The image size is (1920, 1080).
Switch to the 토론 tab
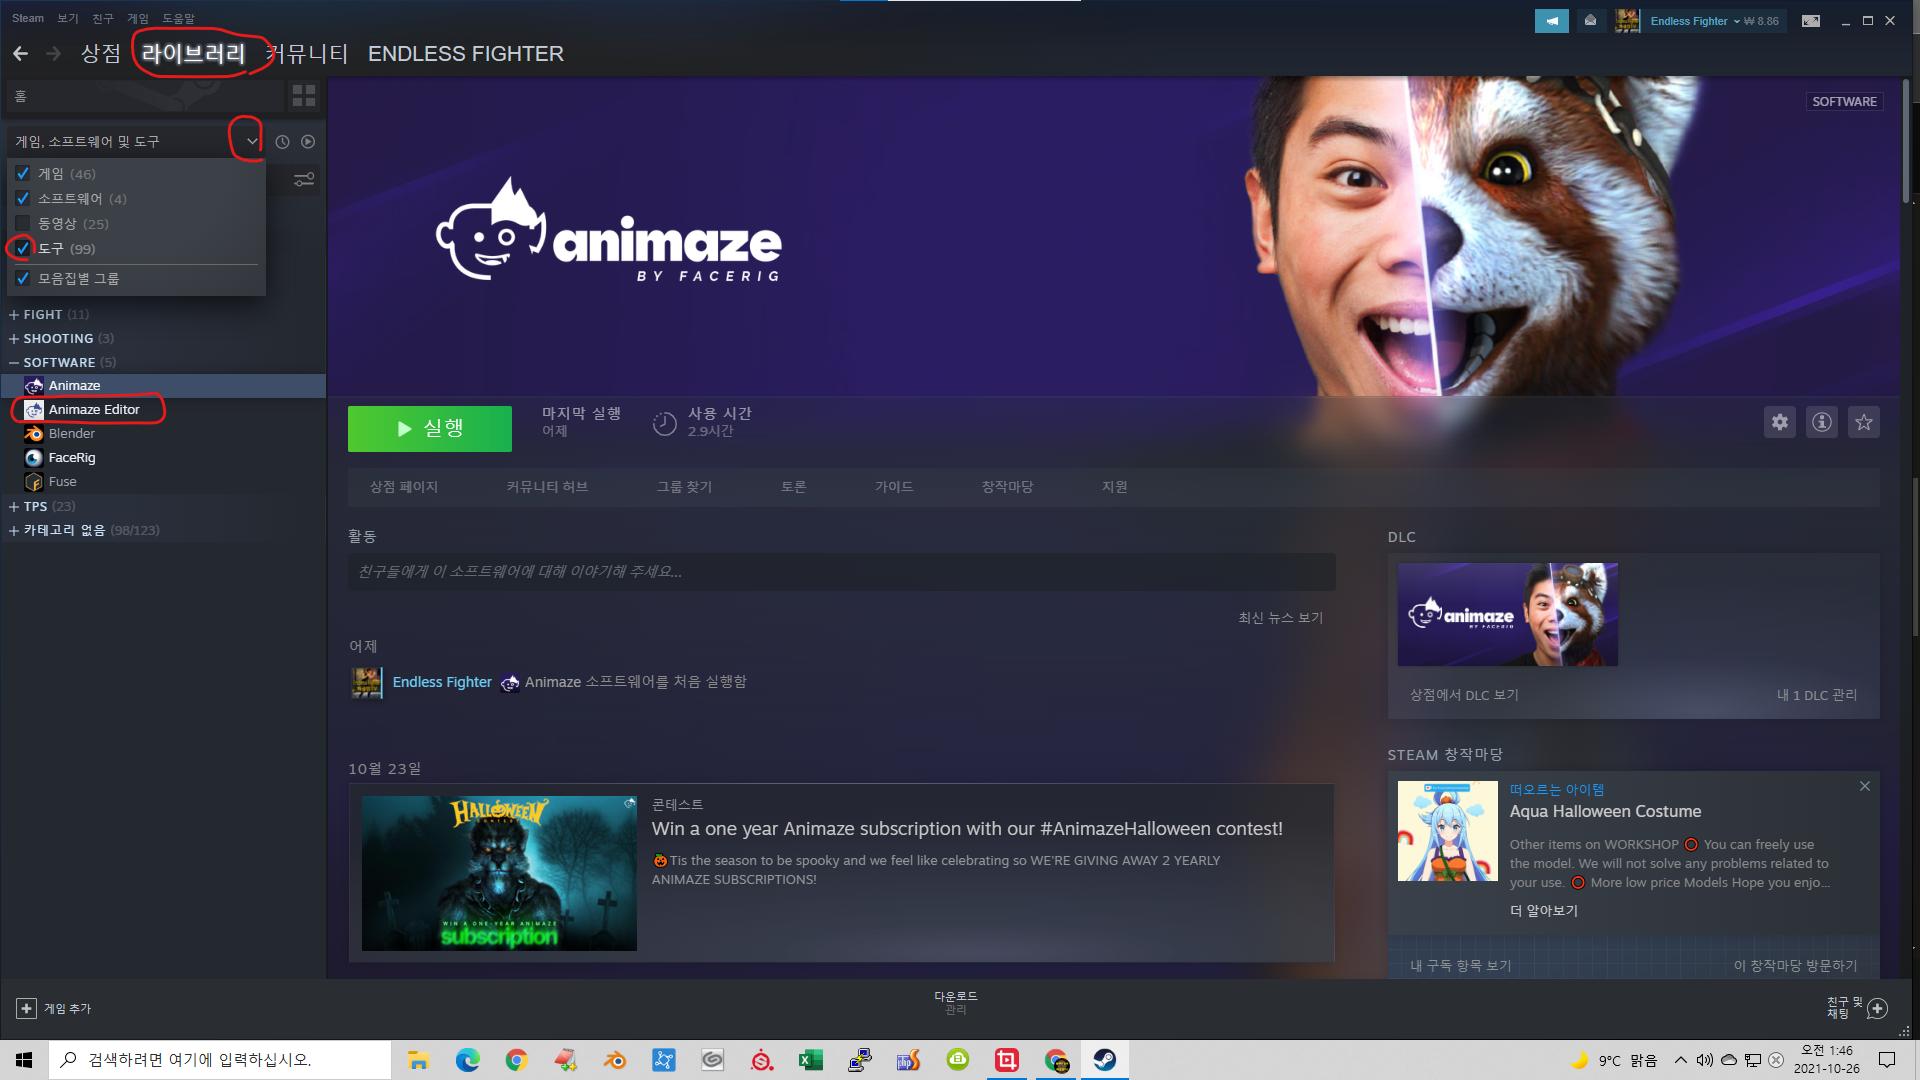coord(793,487)
